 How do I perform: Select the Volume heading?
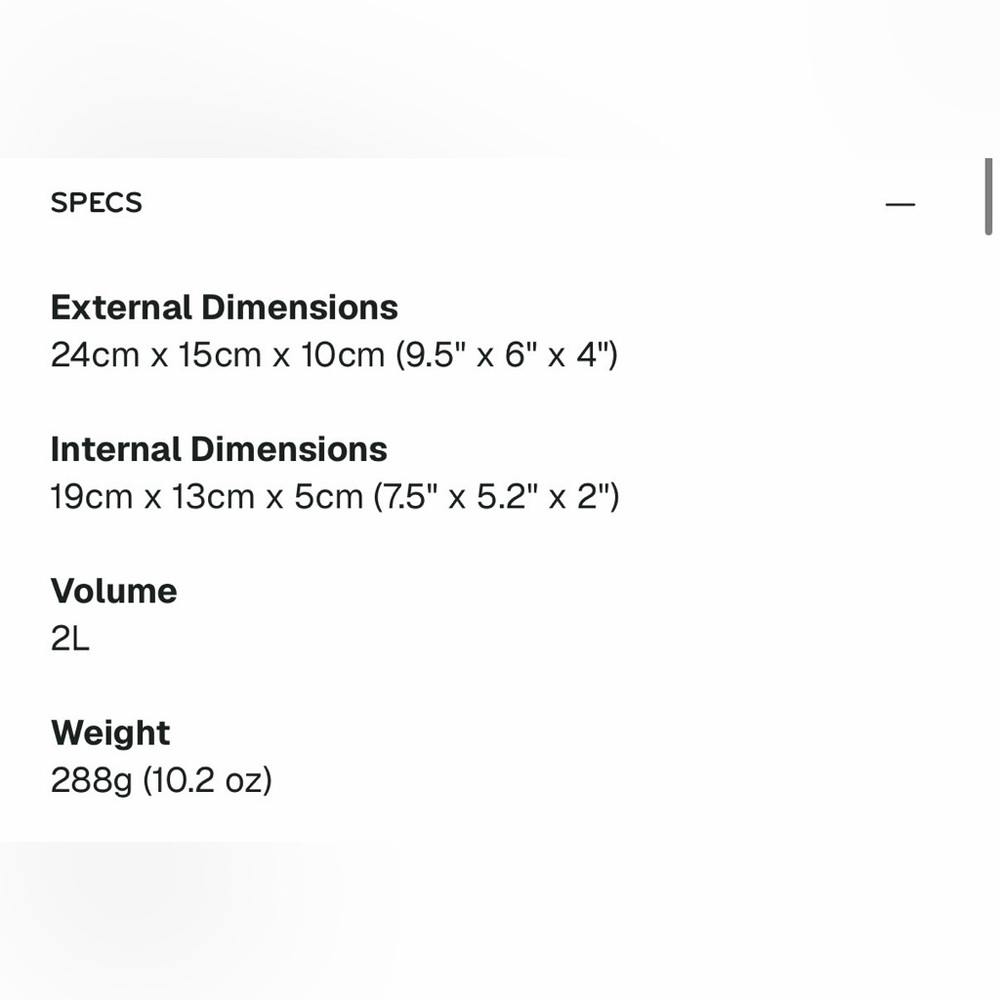pos(114,591)
